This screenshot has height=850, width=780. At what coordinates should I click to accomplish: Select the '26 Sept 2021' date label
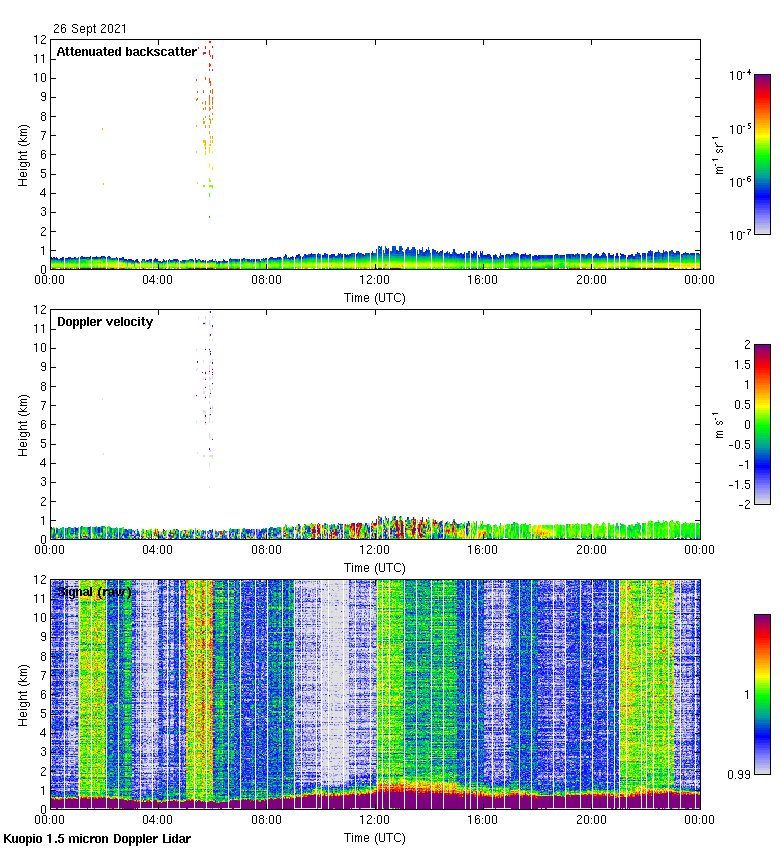pos(90,29)
